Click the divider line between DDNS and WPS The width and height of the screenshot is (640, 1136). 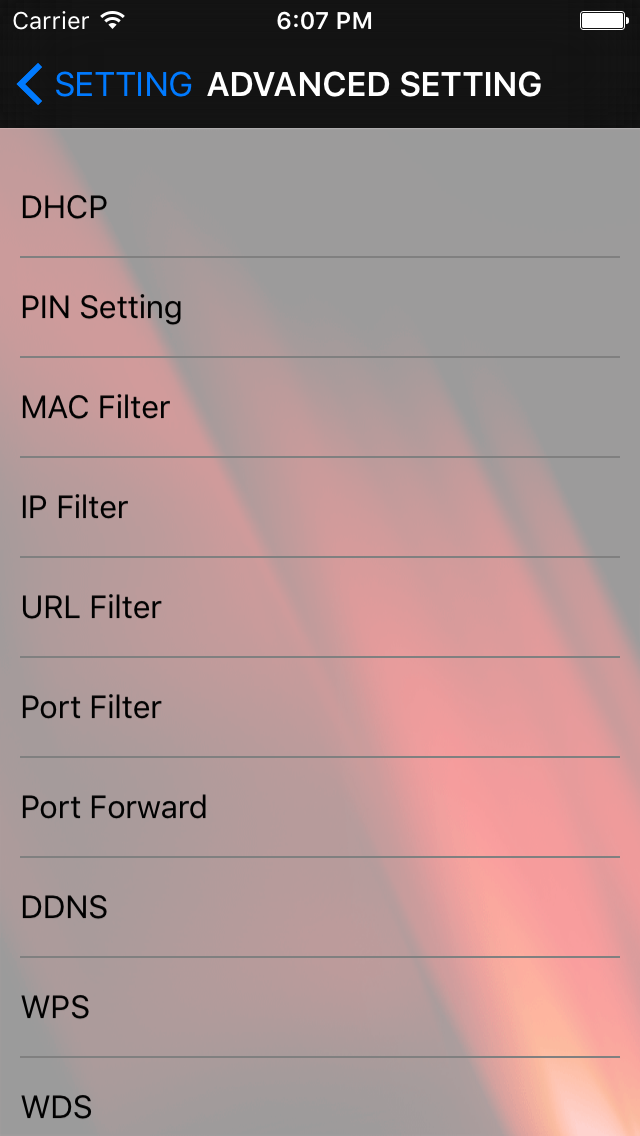pyautogui.click(x=320, y=956)
